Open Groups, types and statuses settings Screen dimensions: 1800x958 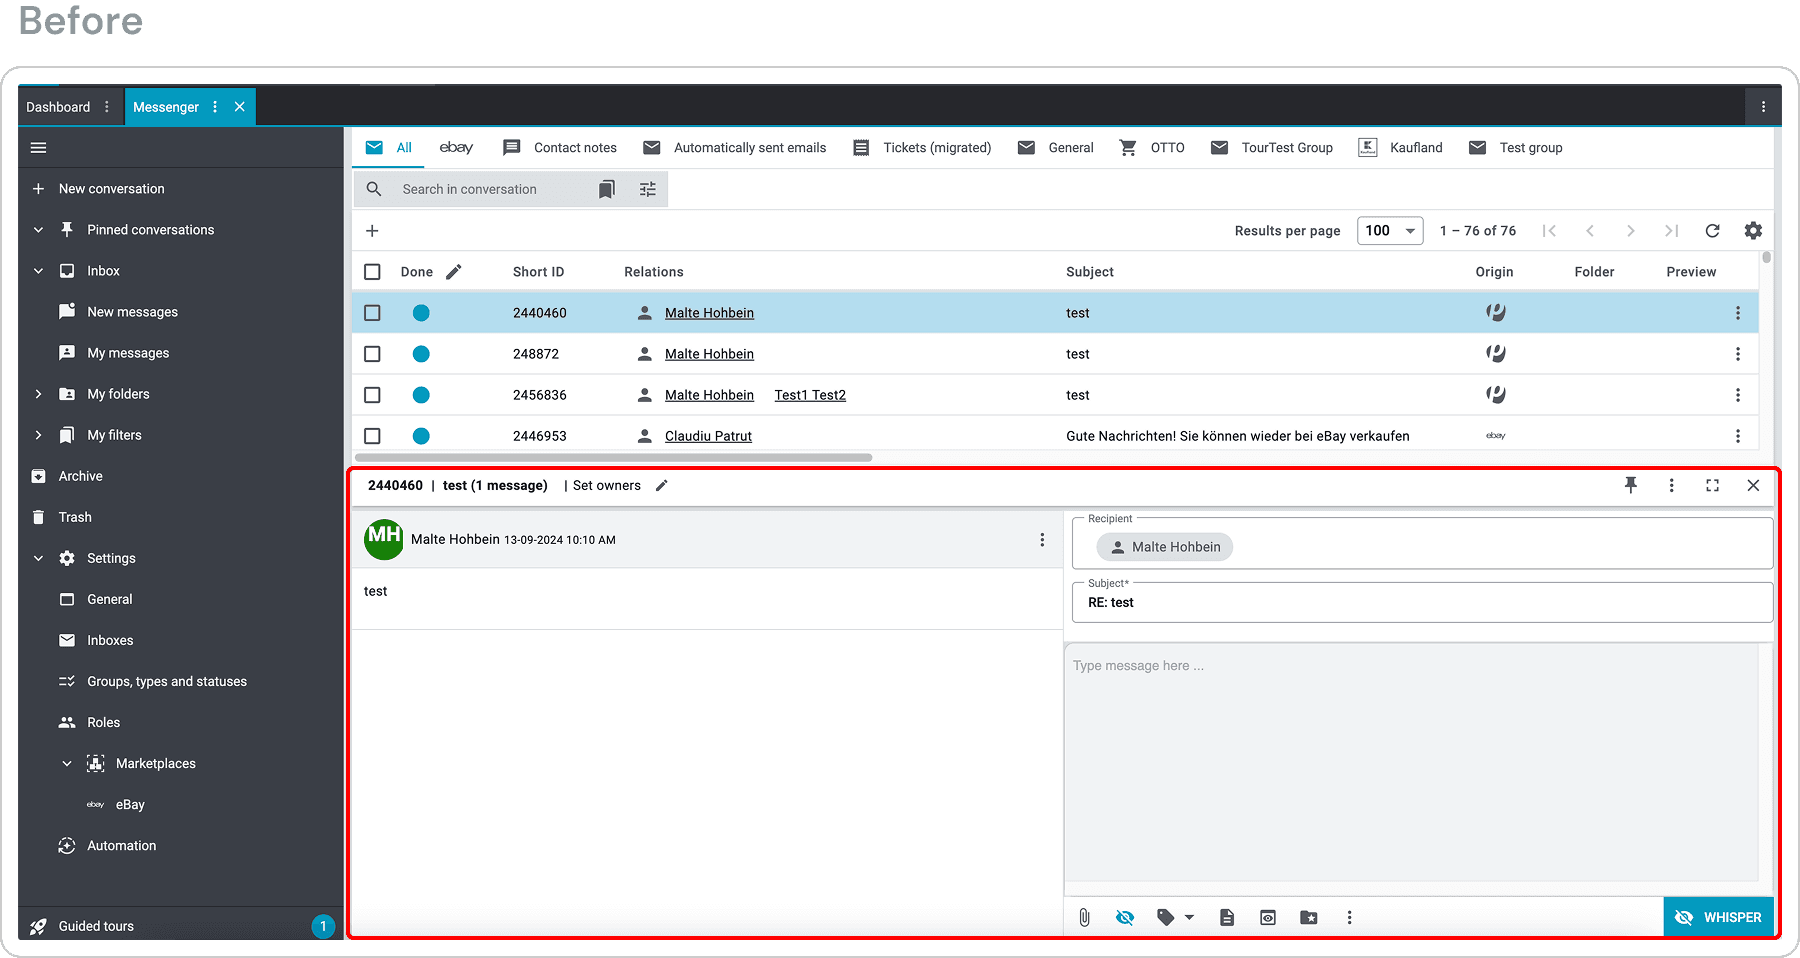click(167, 681)
